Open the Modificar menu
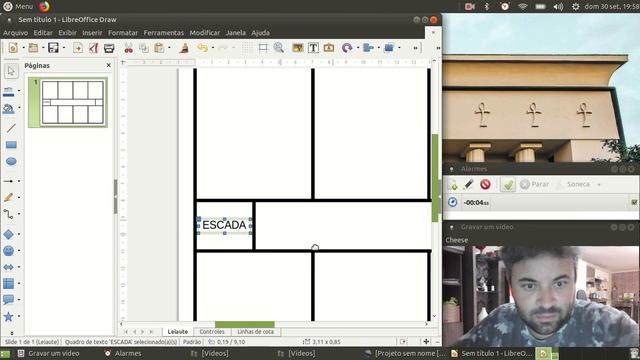Image resolution: width=640 pixels, height=360 pixels. coord(204,33)
